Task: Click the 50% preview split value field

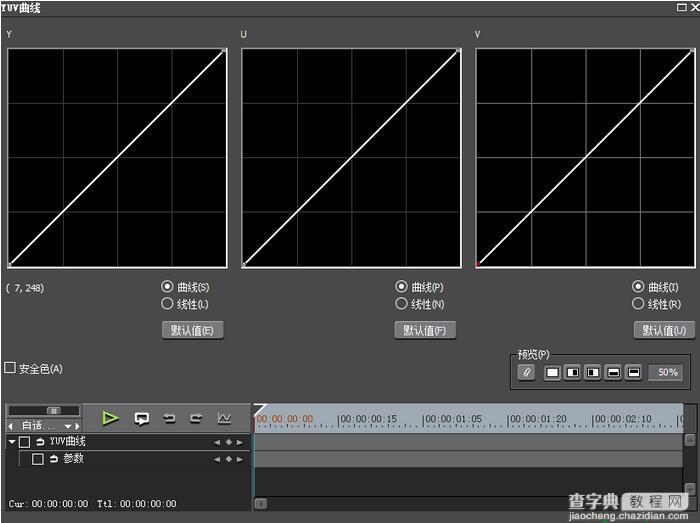Action: pyautogui.click(x=666, y=372)
